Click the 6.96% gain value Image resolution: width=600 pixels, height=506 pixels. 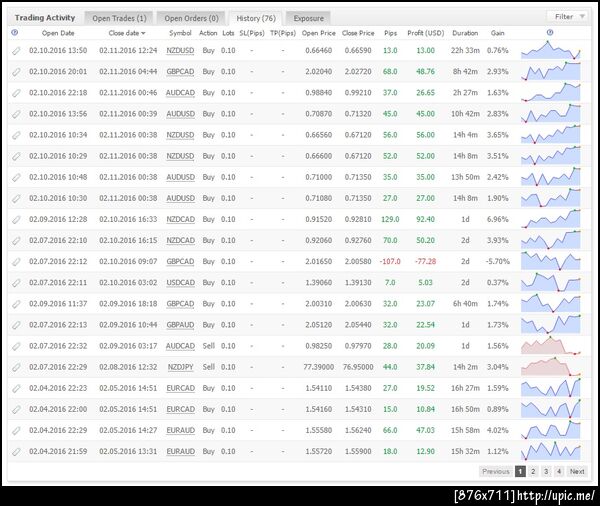pos(497,219)
